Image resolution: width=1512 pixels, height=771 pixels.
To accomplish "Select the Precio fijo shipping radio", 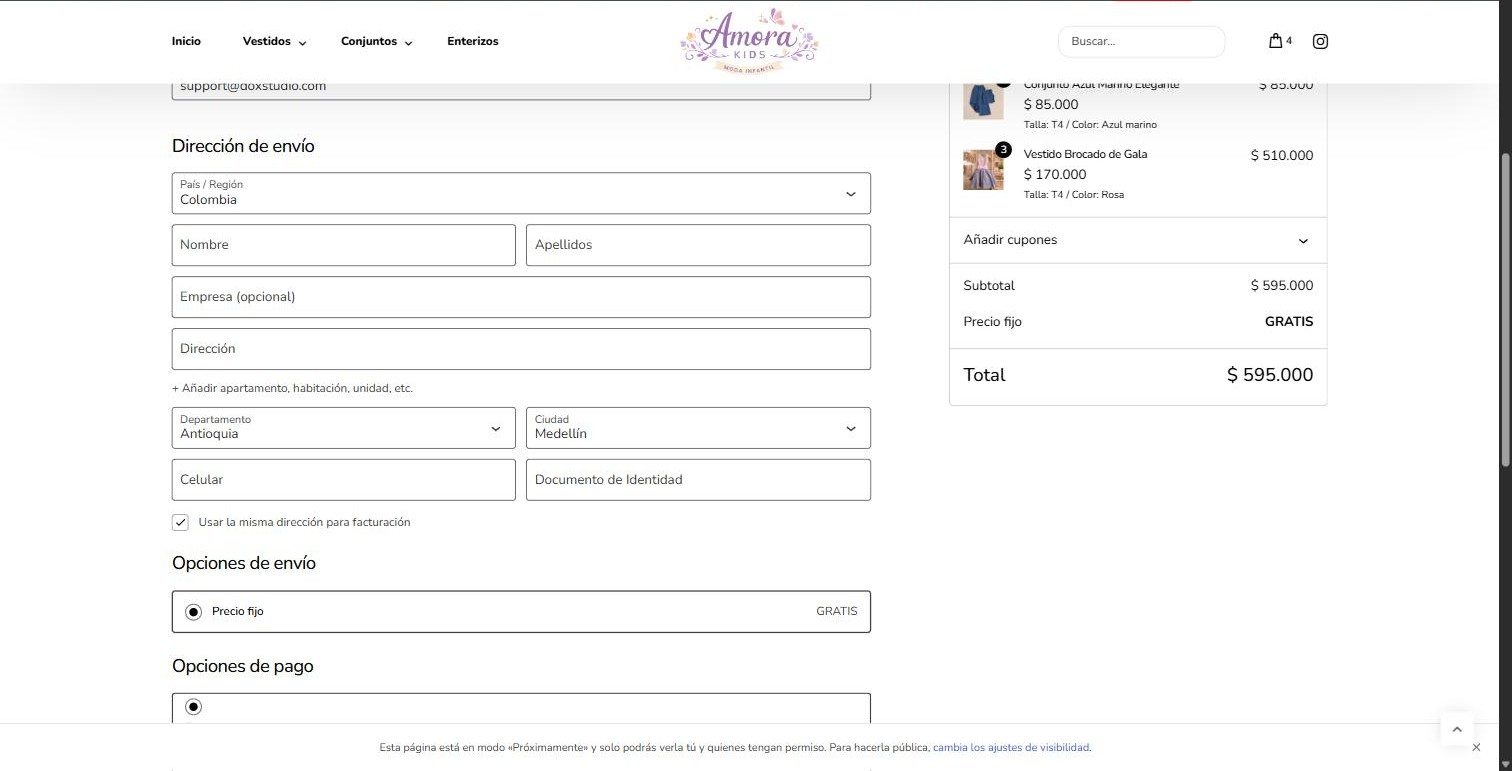I will 193,611.
